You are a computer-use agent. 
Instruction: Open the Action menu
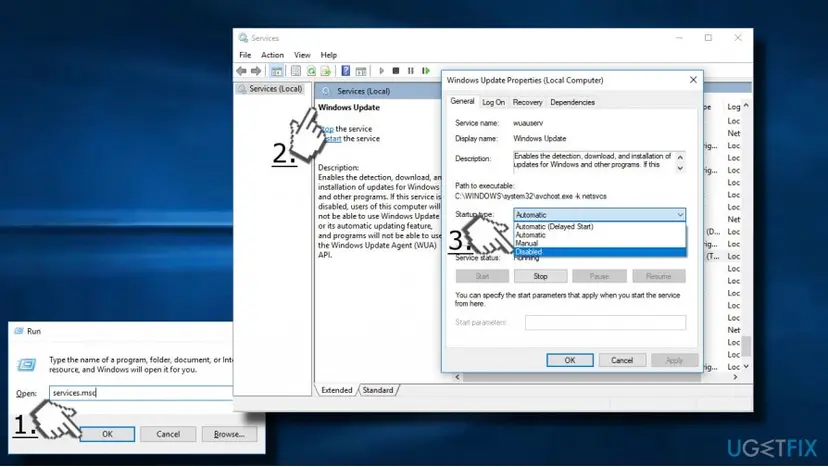point(272,55)
